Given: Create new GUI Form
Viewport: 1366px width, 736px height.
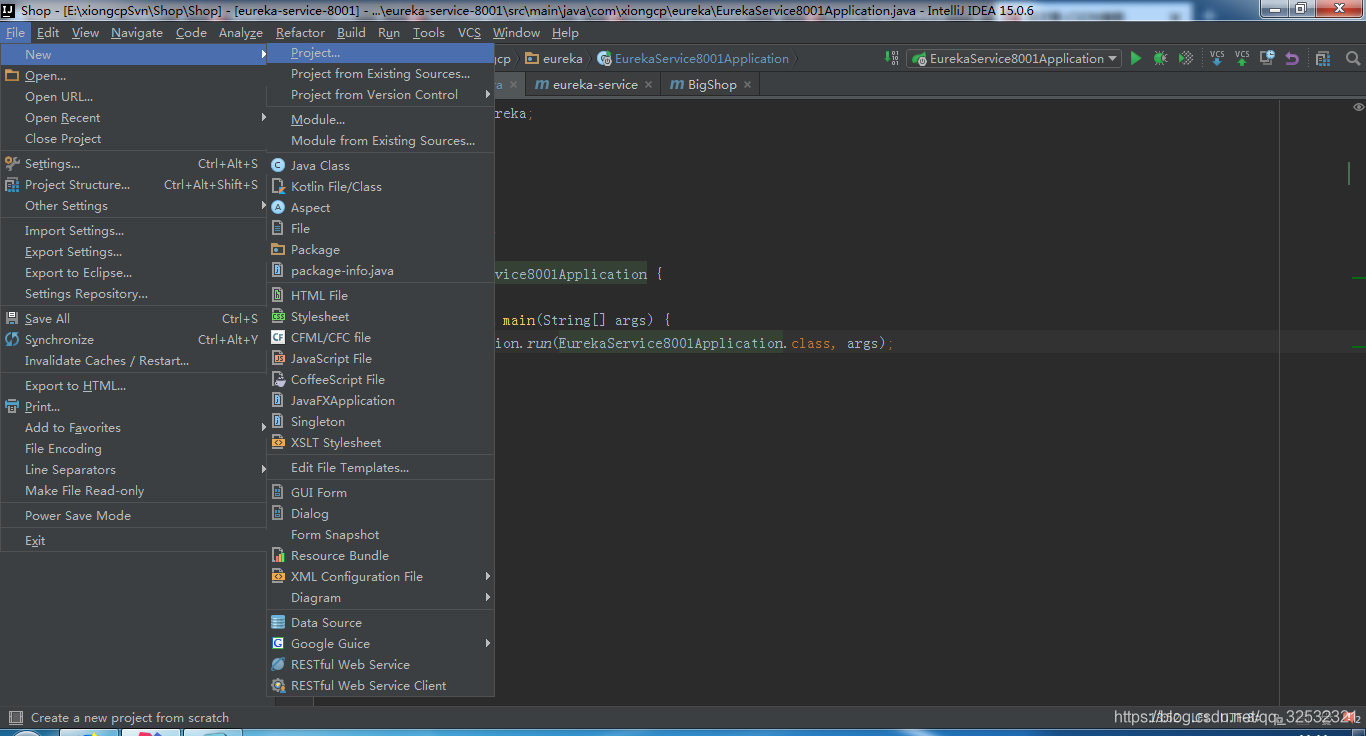Looking at the screenshot, I should [381, 492].
